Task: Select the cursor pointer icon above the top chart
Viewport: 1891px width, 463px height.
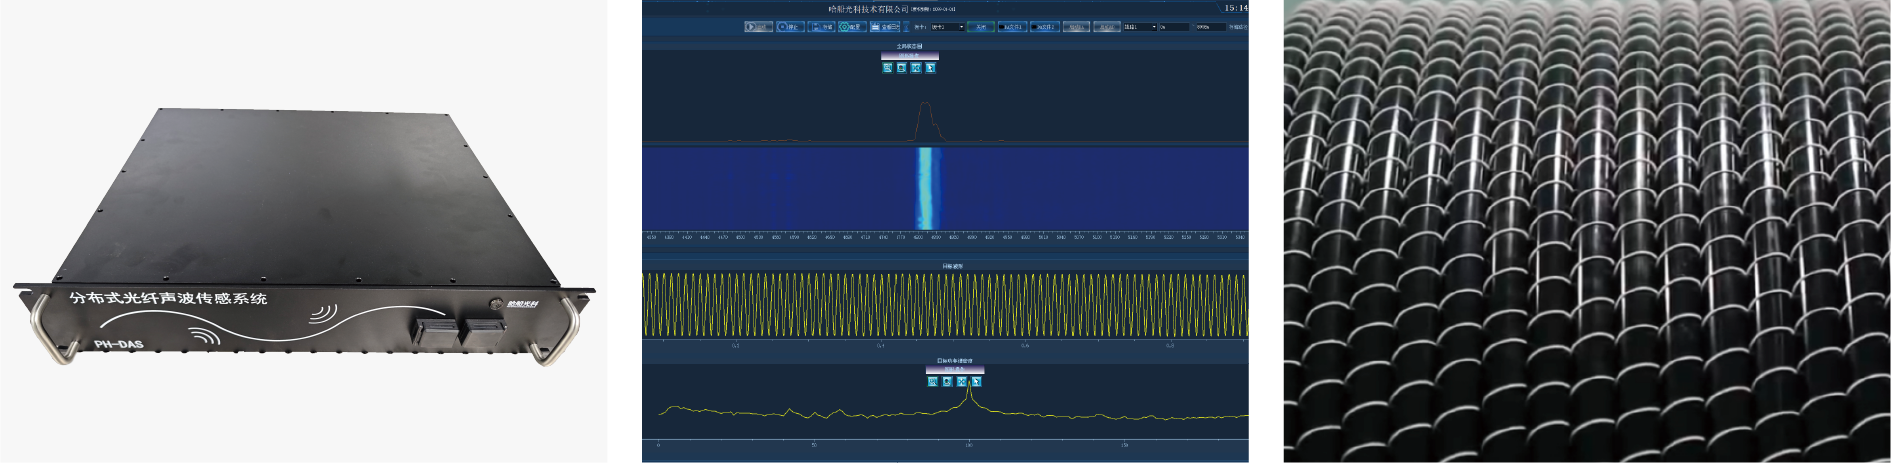Action: pos(930,68)
